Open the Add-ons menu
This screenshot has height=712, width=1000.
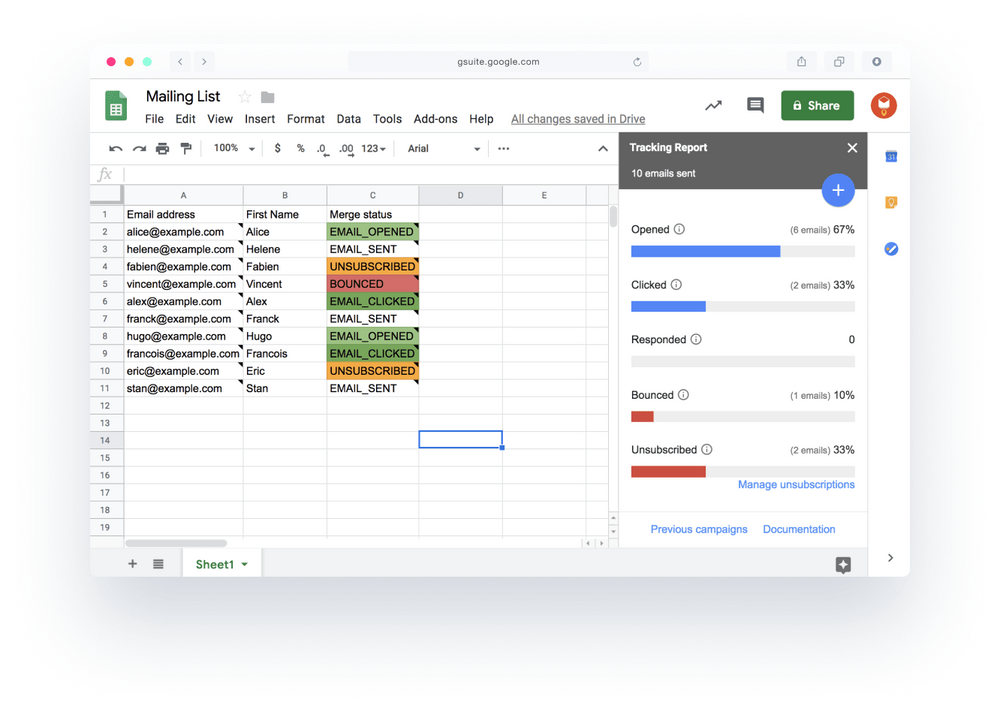pyautogui.click(x=435, y=119)
